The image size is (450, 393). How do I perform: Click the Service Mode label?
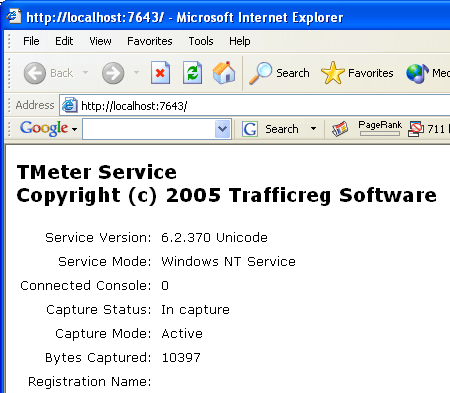click(x=105, y=262)
